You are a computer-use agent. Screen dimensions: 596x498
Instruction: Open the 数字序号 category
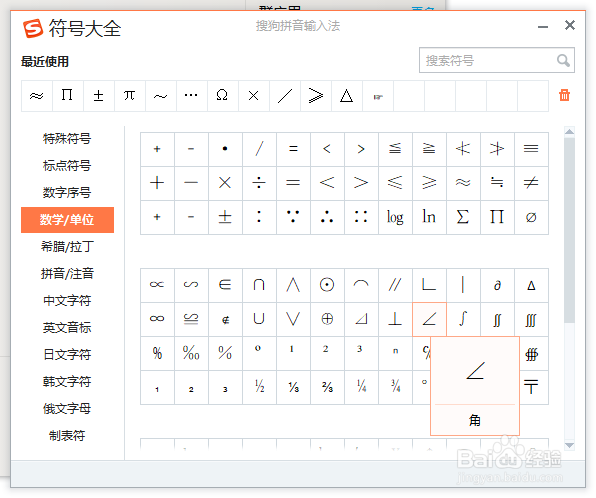click(67, 193)
